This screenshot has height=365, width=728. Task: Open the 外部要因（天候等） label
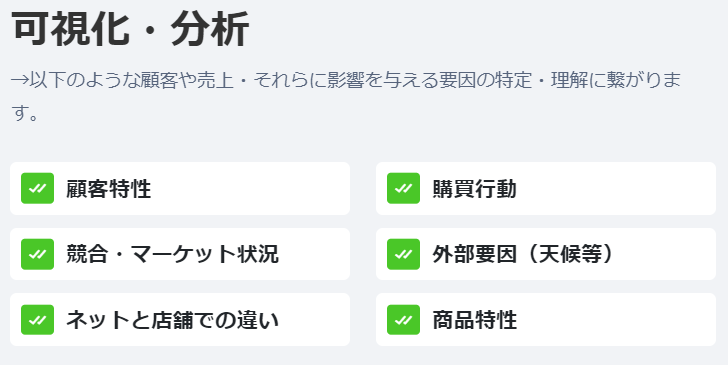[x=524, y=254]
